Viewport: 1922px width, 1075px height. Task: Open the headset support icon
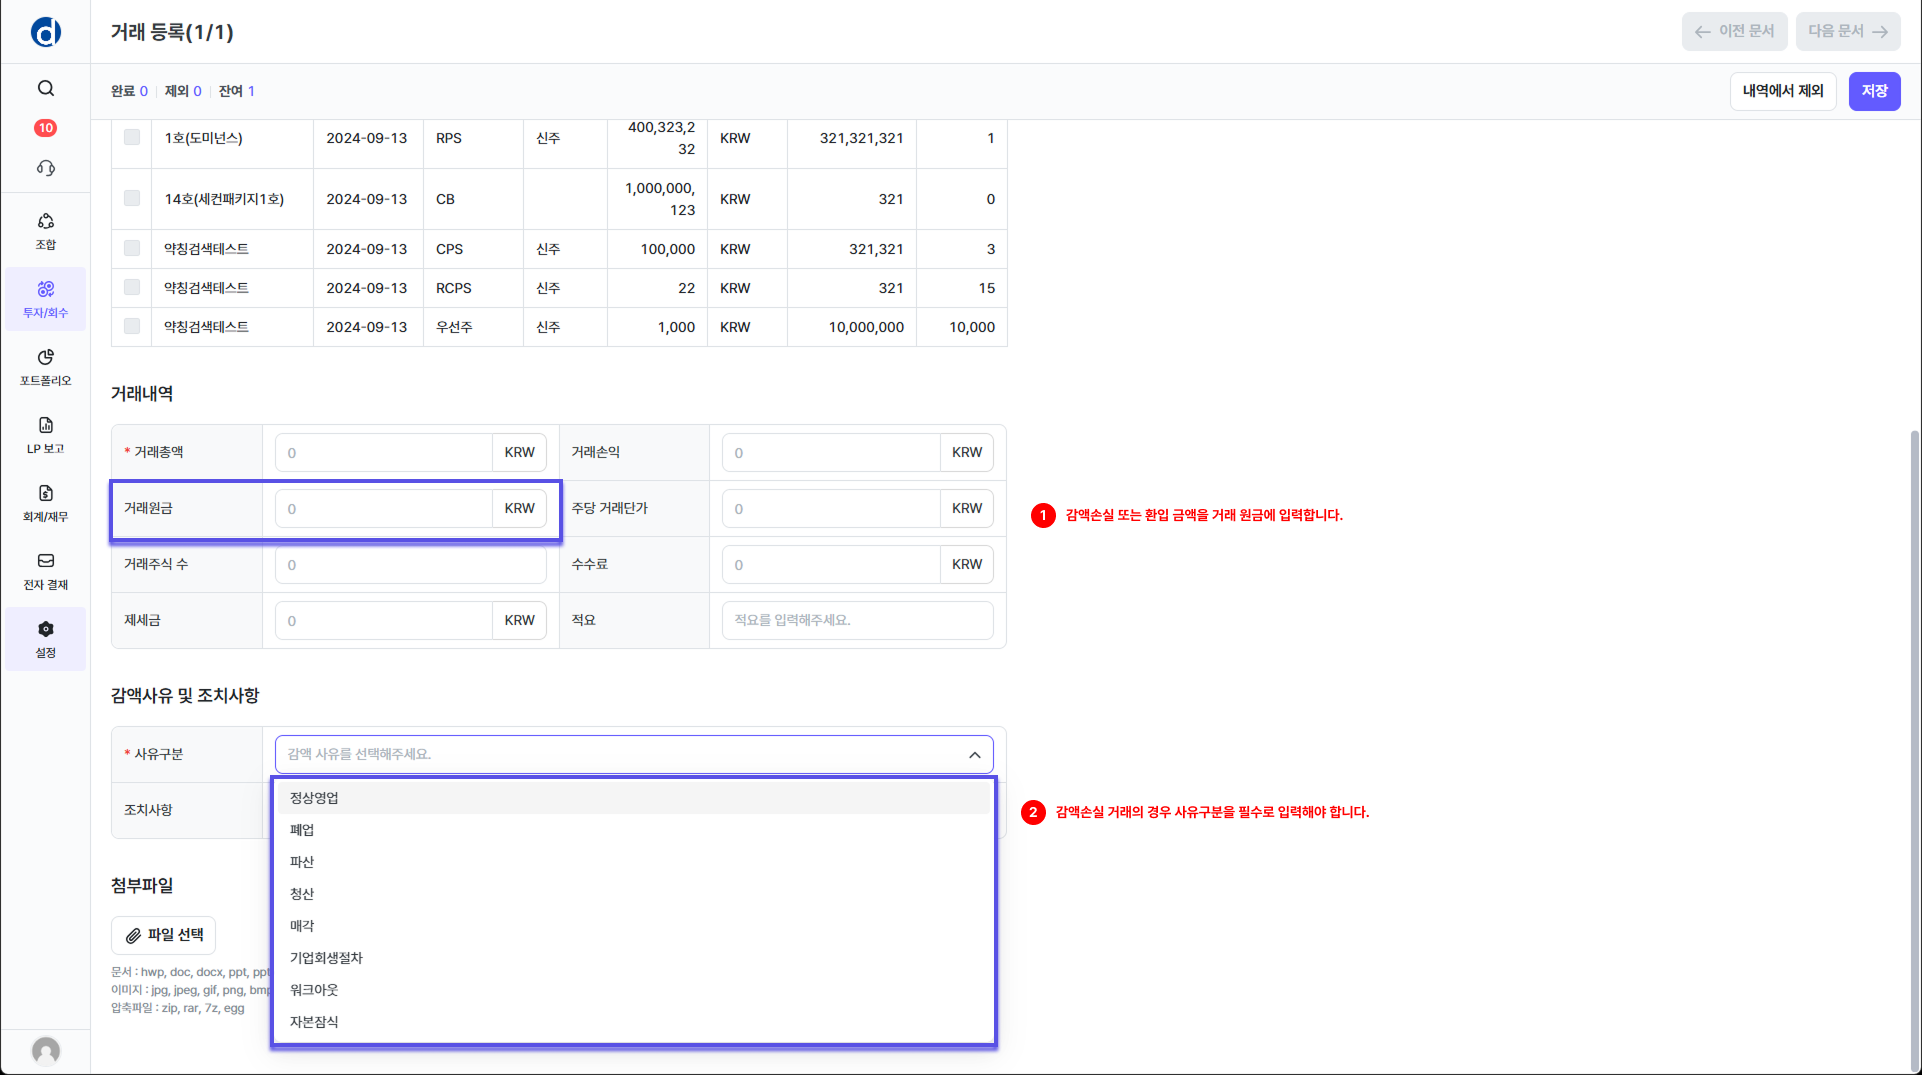(x=46, y=168)
